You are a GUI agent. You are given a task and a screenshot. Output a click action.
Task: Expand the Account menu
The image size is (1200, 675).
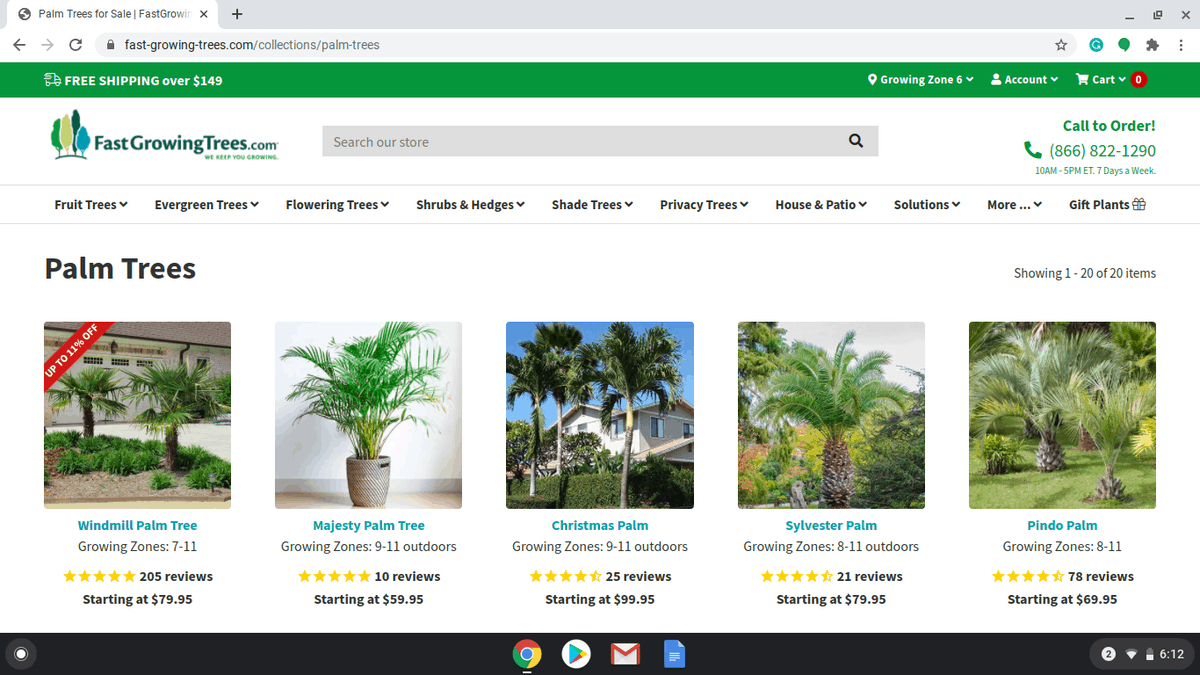coord(1024,79)
